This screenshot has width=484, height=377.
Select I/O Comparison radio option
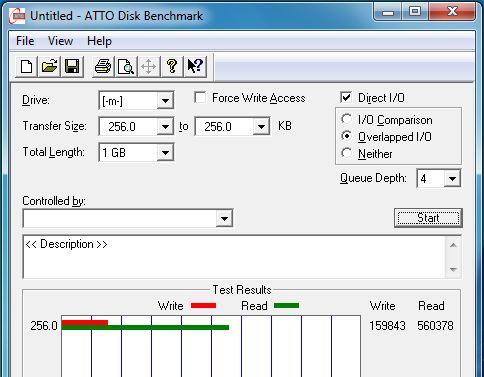tap(346, 119)
